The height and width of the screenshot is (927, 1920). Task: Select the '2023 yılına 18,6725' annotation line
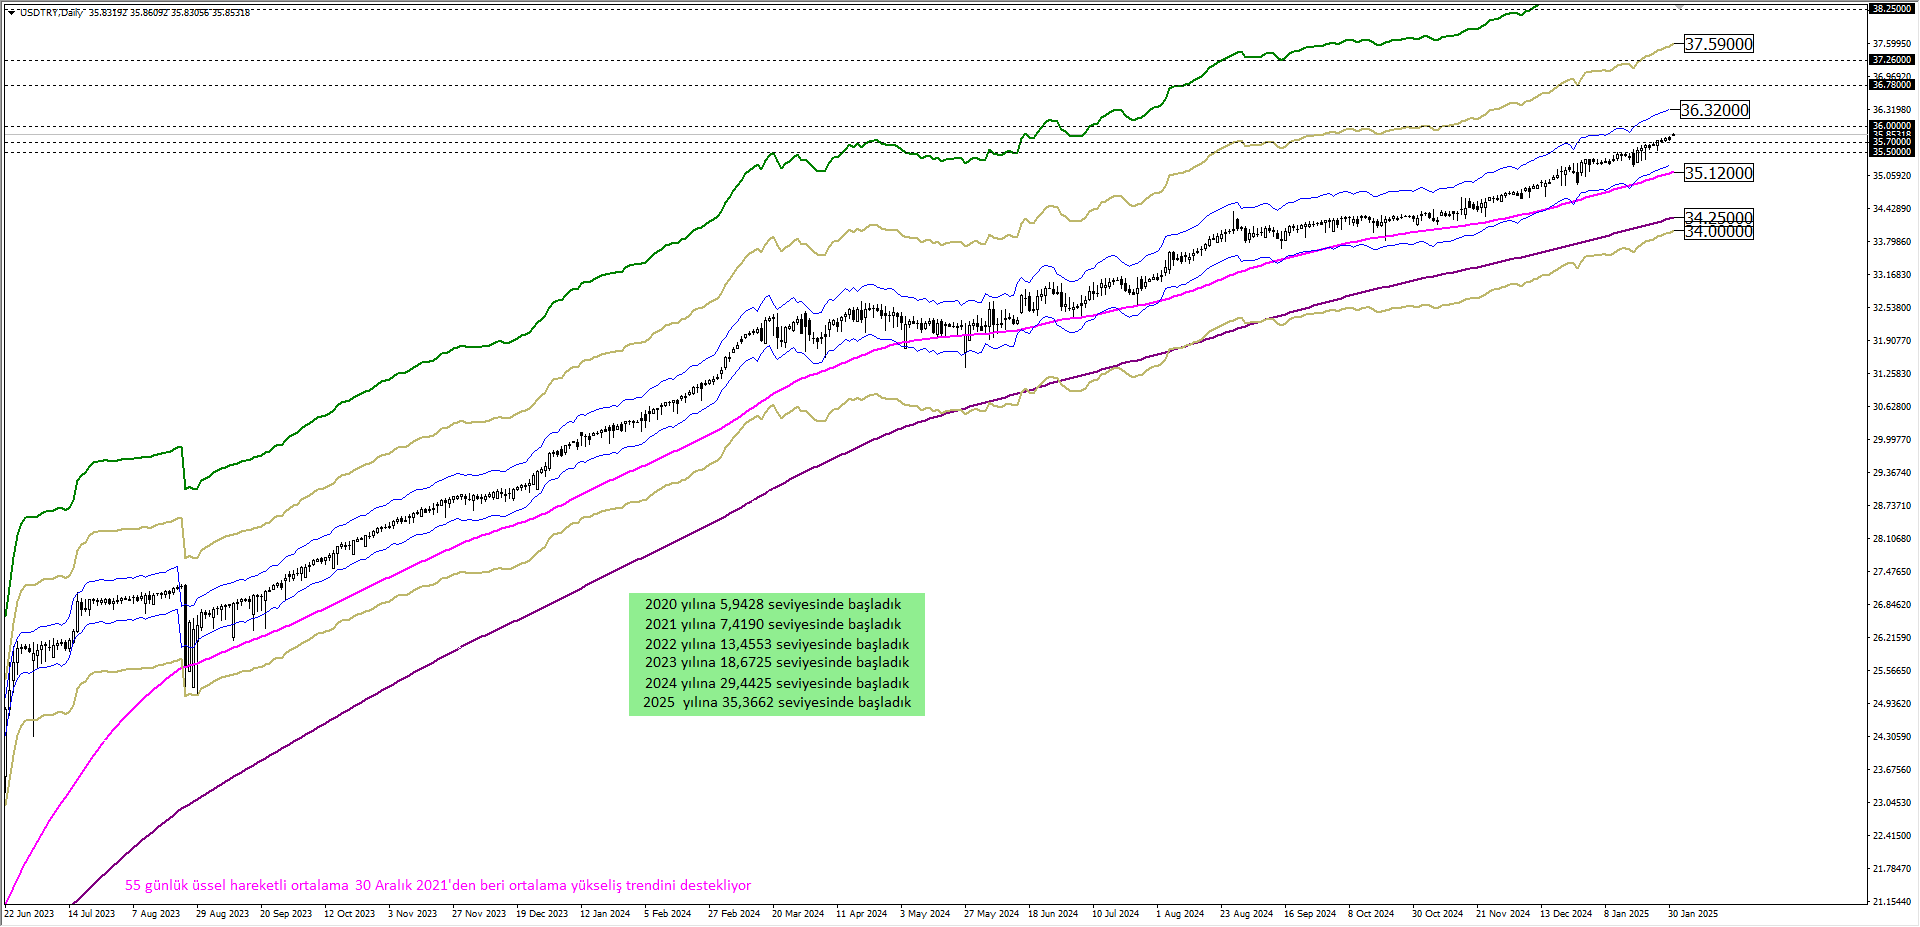click(777, 662)
